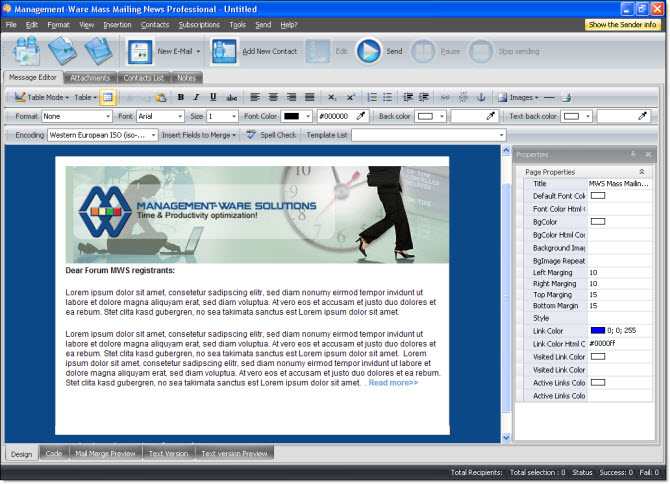Image resolution: width=670 pixels, height=484 pixels.
Task: Click the Add New Contact icon
Action: tap(224, 50)
